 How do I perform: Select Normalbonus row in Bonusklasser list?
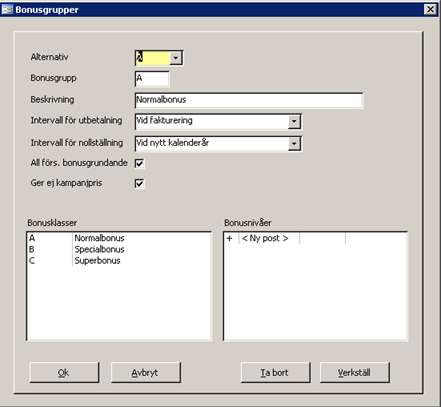(x=119, y=238)
